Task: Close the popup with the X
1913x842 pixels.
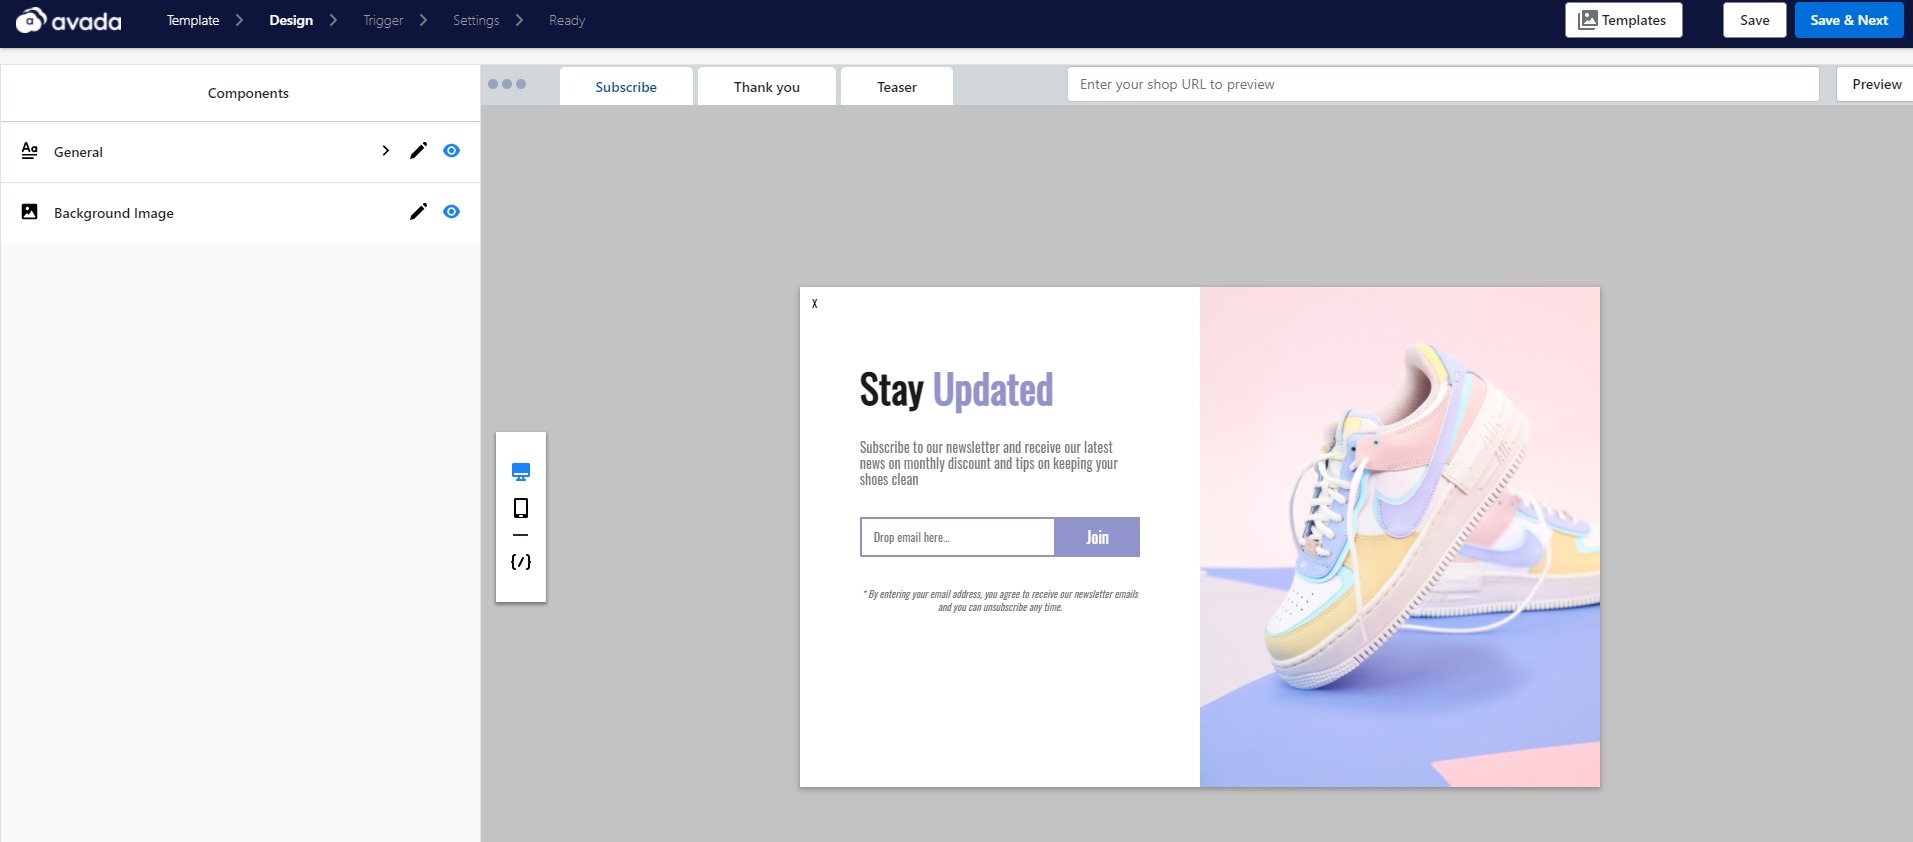Action: pos(815,304)
